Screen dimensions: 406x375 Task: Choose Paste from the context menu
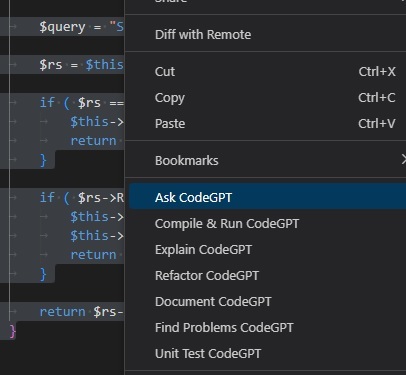pos(267,124)
